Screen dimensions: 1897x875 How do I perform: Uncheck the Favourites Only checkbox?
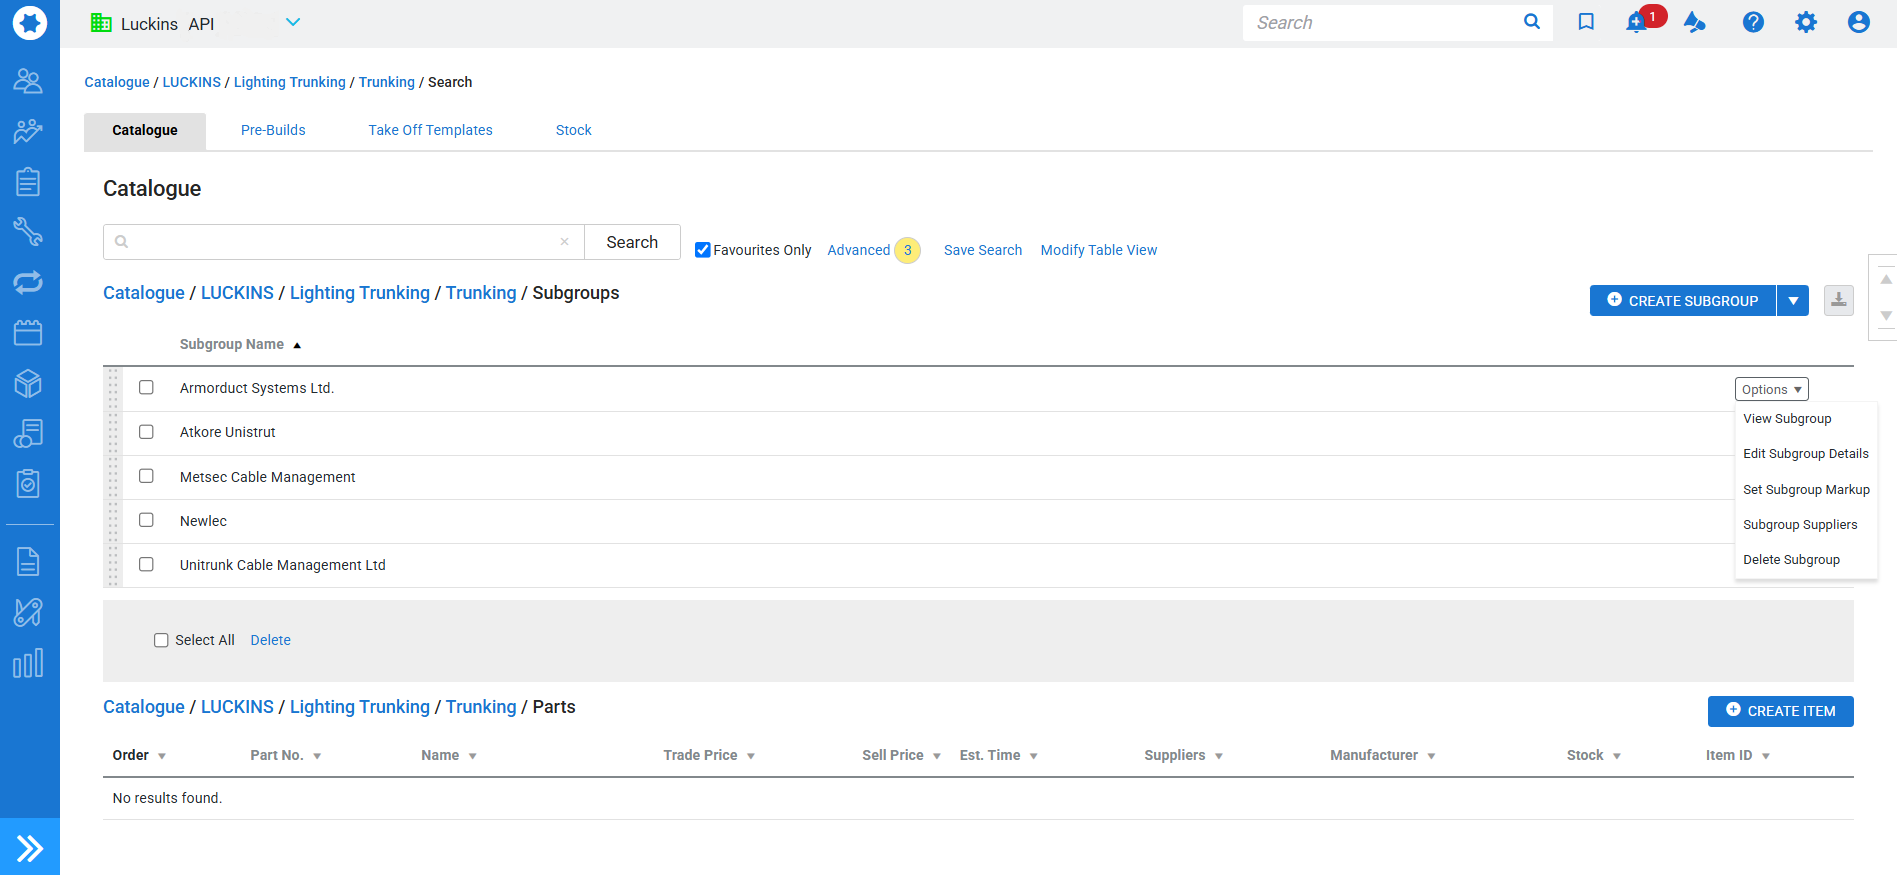703,250
